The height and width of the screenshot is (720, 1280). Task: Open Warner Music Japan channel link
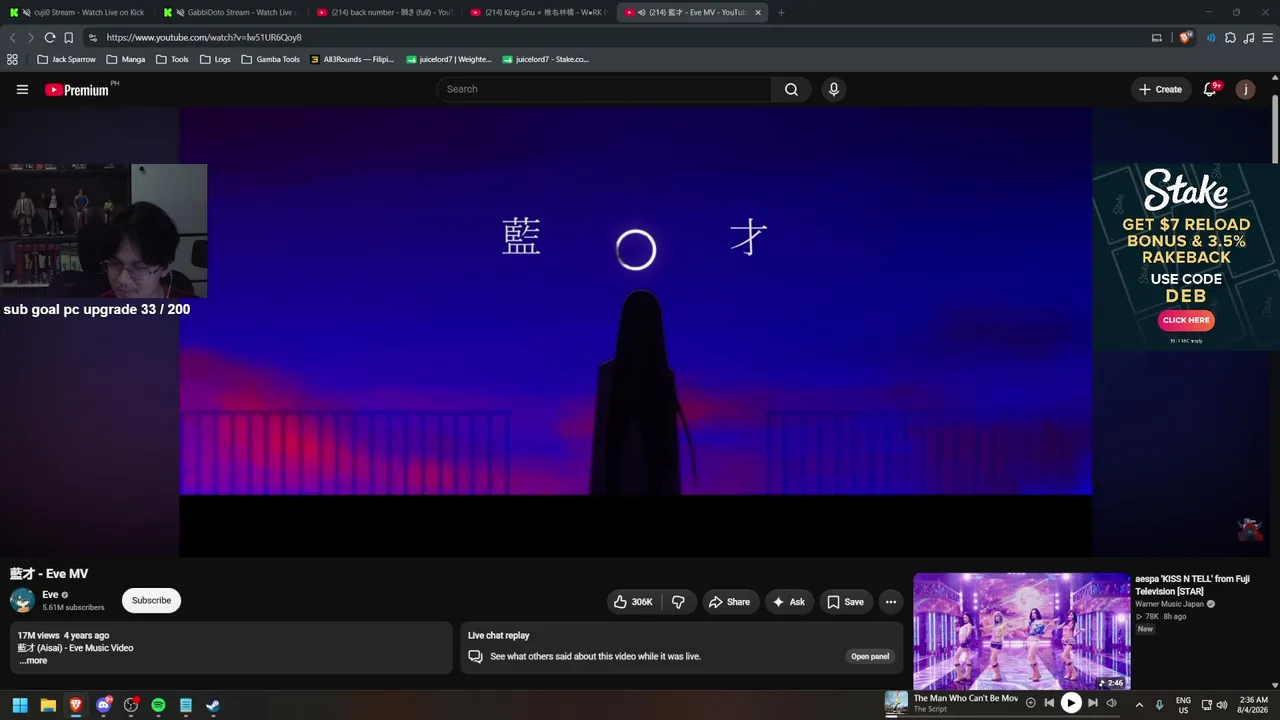point(1169,604)
